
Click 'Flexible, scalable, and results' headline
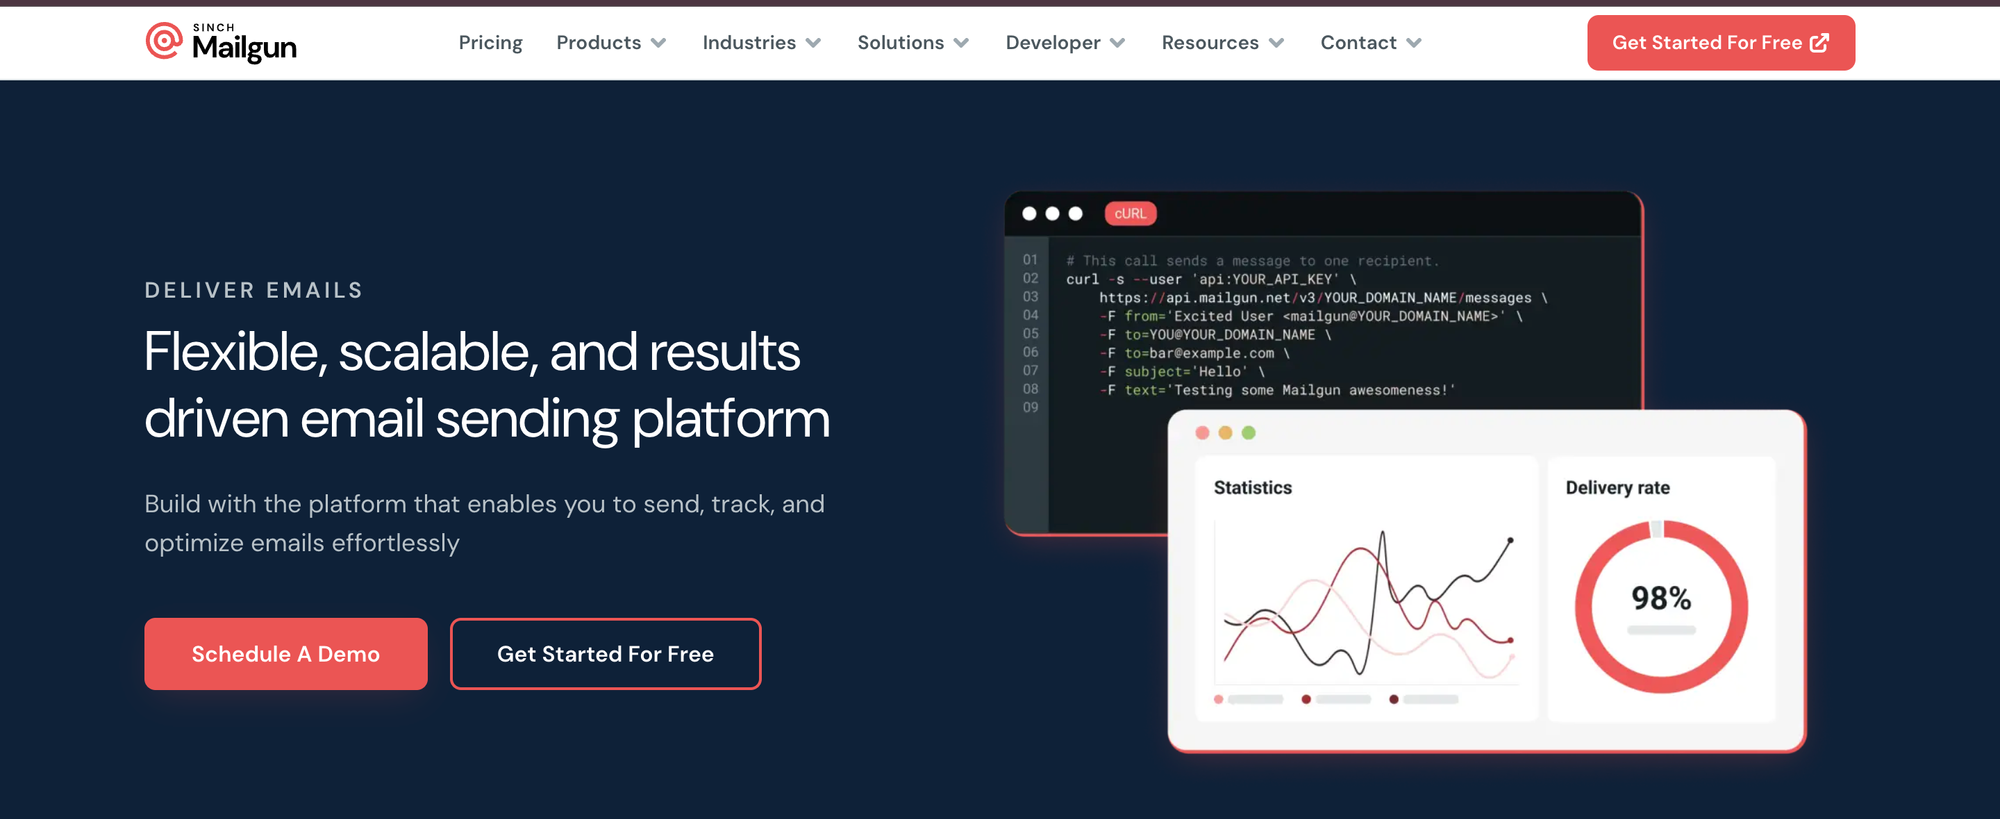pyautogui.click(x=472, y=352)
